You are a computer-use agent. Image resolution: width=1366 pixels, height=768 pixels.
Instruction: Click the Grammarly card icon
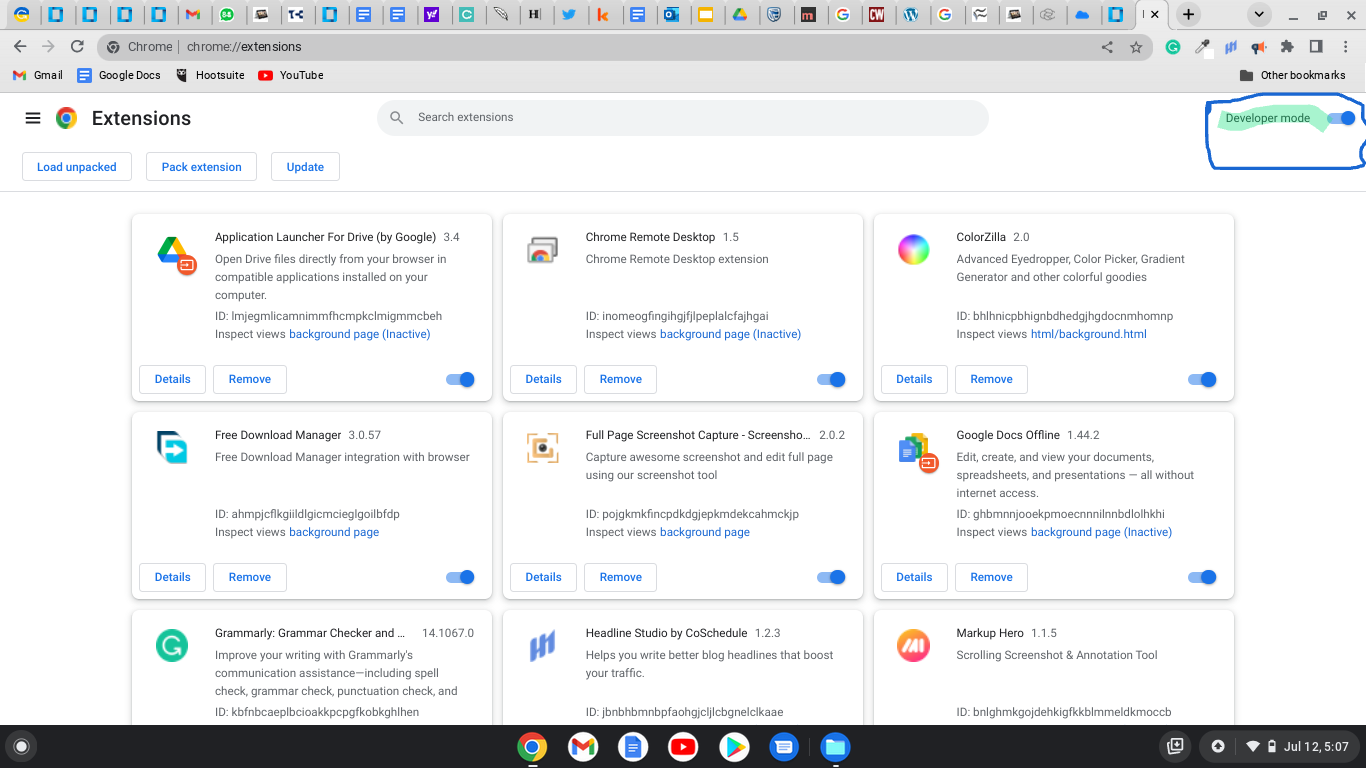172,646
